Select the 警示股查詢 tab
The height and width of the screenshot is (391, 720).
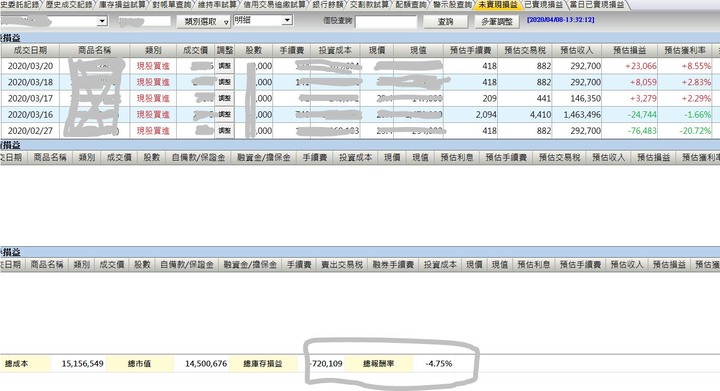coord(452,5)
